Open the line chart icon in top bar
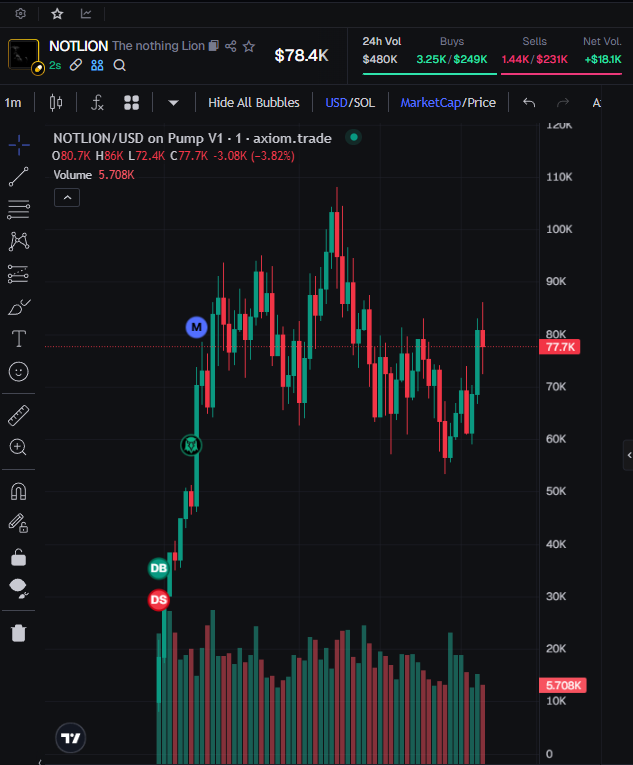The width and height of the screenshot is (633, 765). click(86, 14)
